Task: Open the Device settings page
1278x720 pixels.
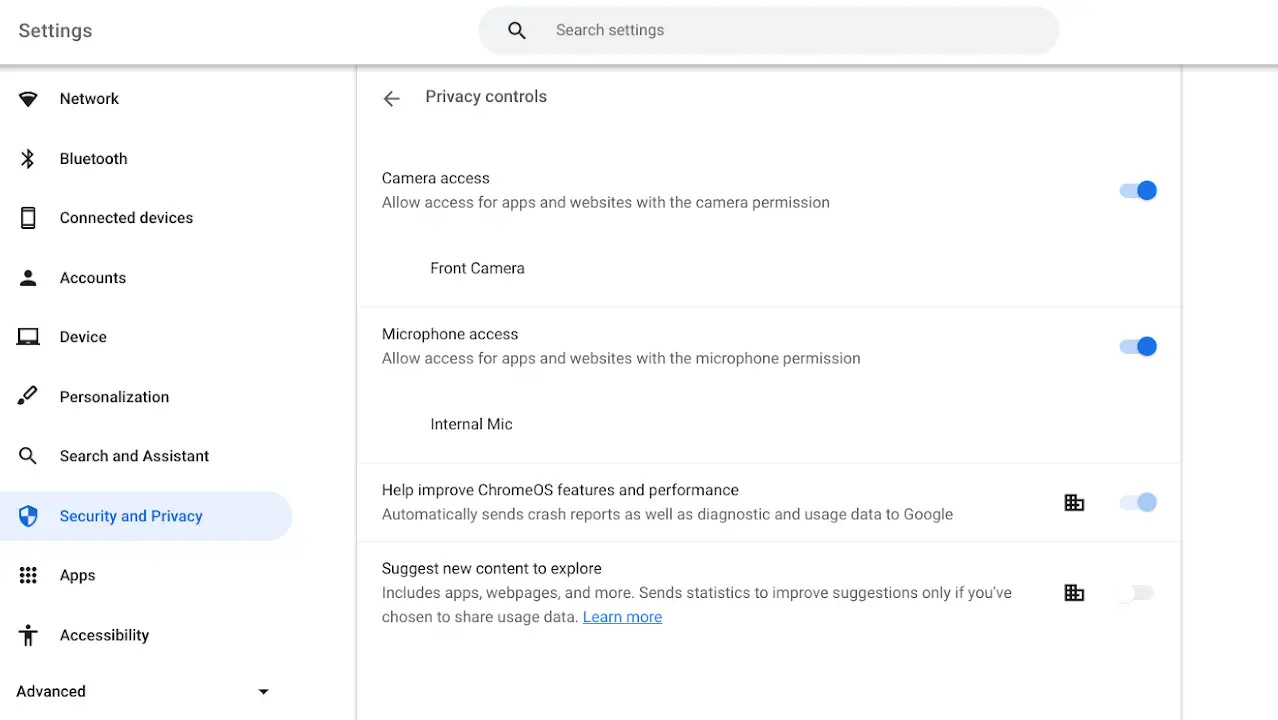Action: click(146, 337)
